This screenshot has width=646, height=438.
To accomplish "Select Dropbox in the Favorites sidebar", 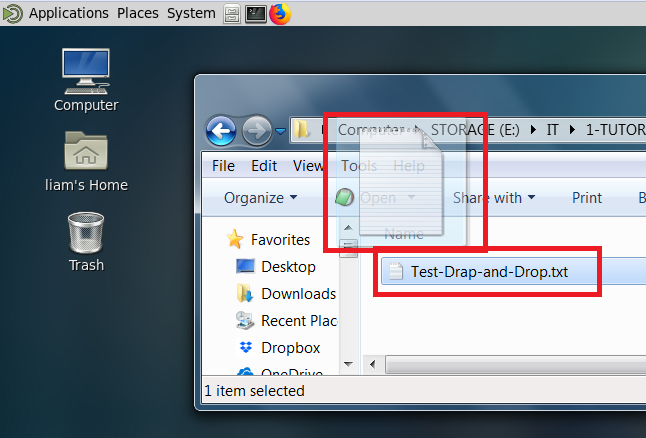I will (290, 347).
